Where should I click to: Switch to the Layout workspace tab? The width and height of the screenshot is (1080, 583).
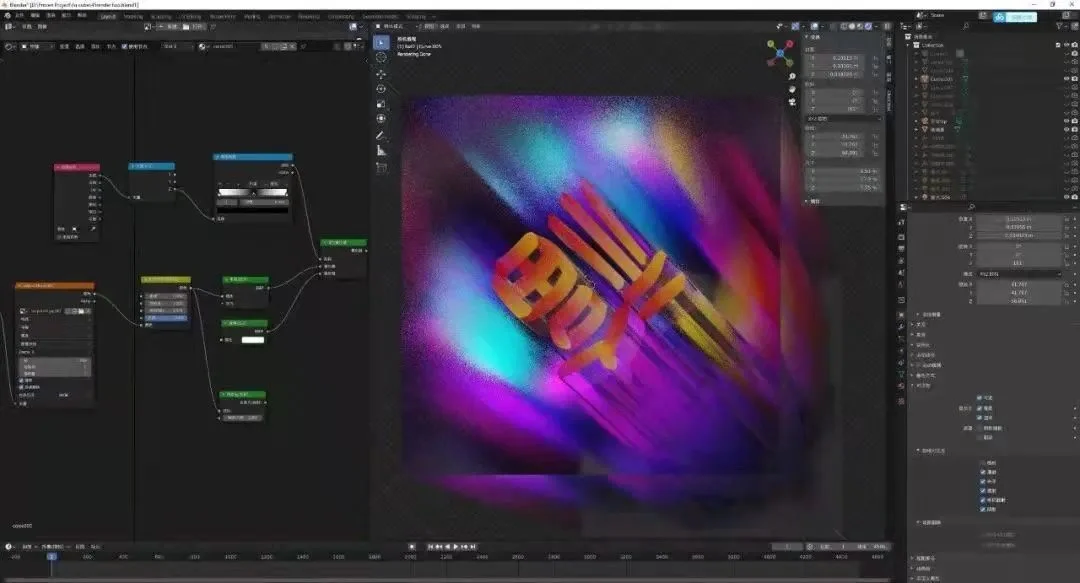(108, 17)
